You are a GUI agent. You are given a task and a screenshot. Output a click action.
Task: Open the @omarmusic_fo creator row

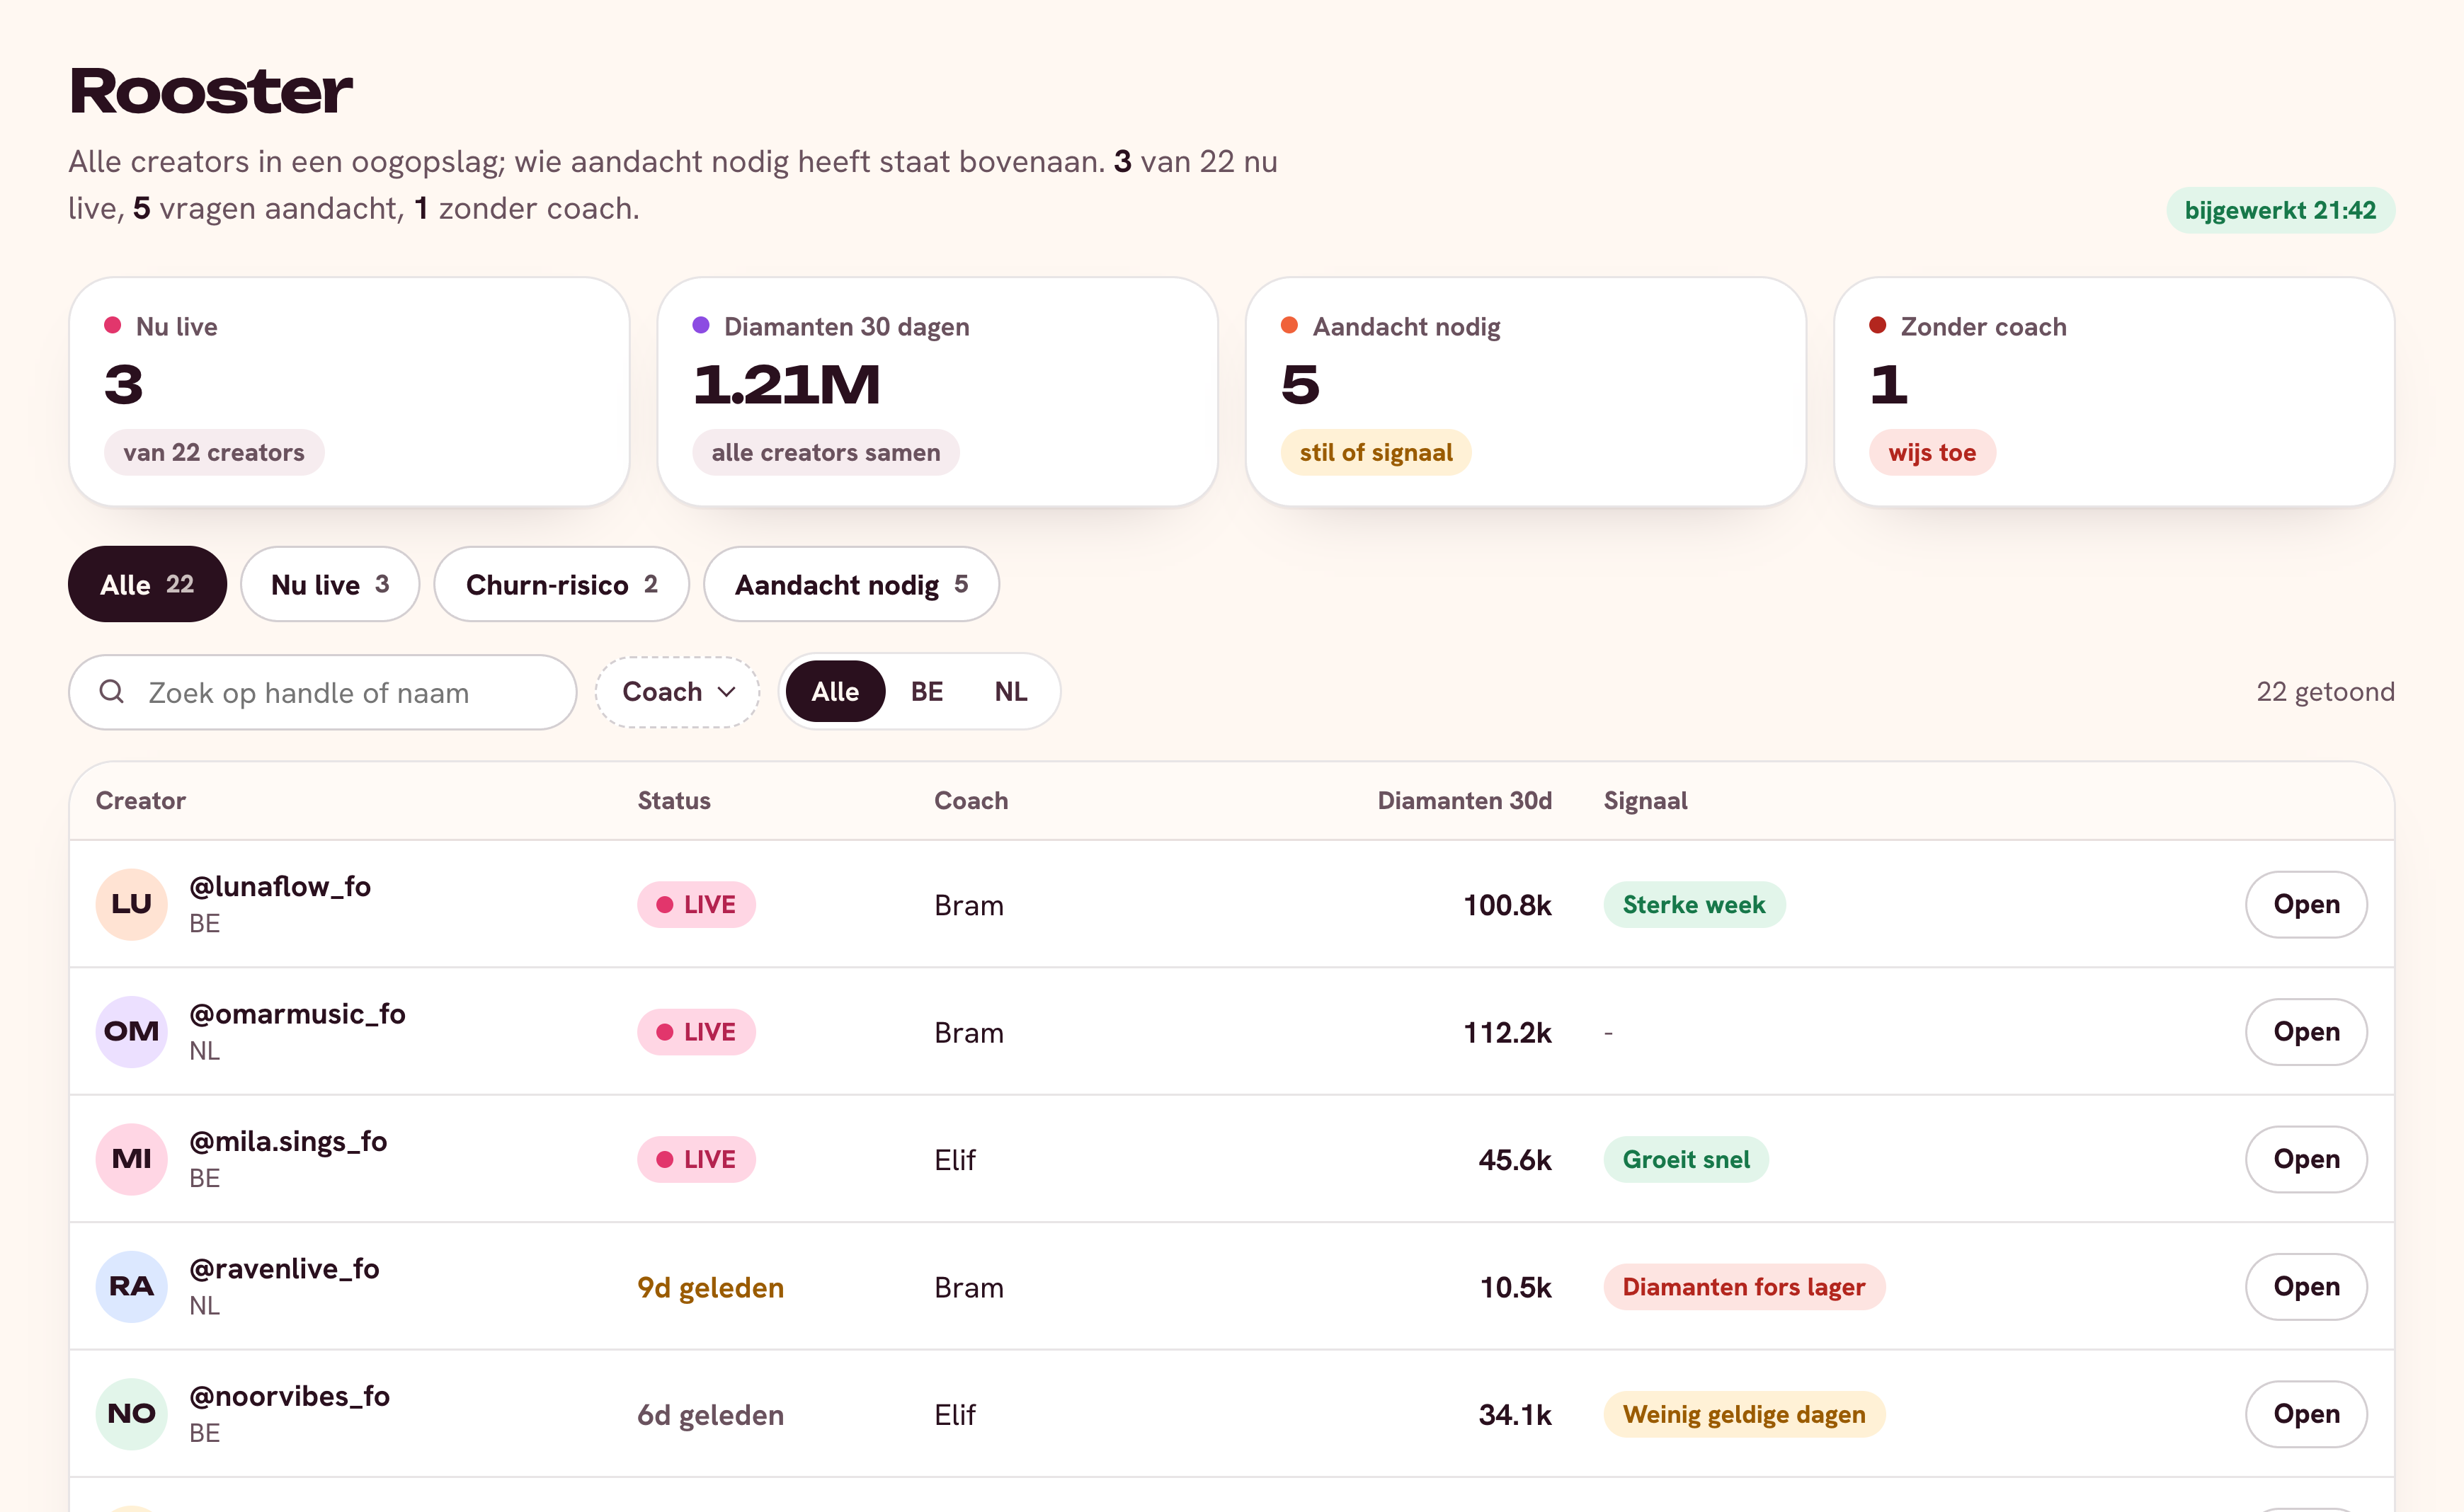pyautogui.click(x=2306, y=1031)
